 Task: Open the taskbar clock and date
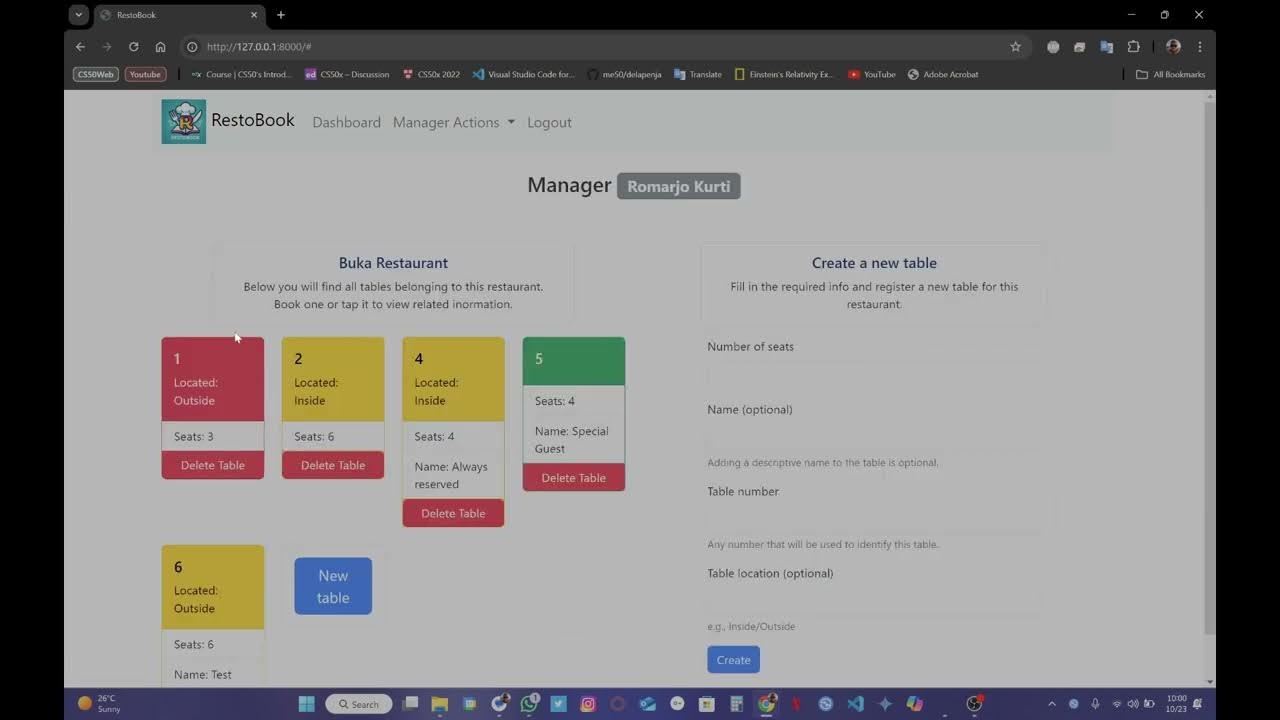1176,704
